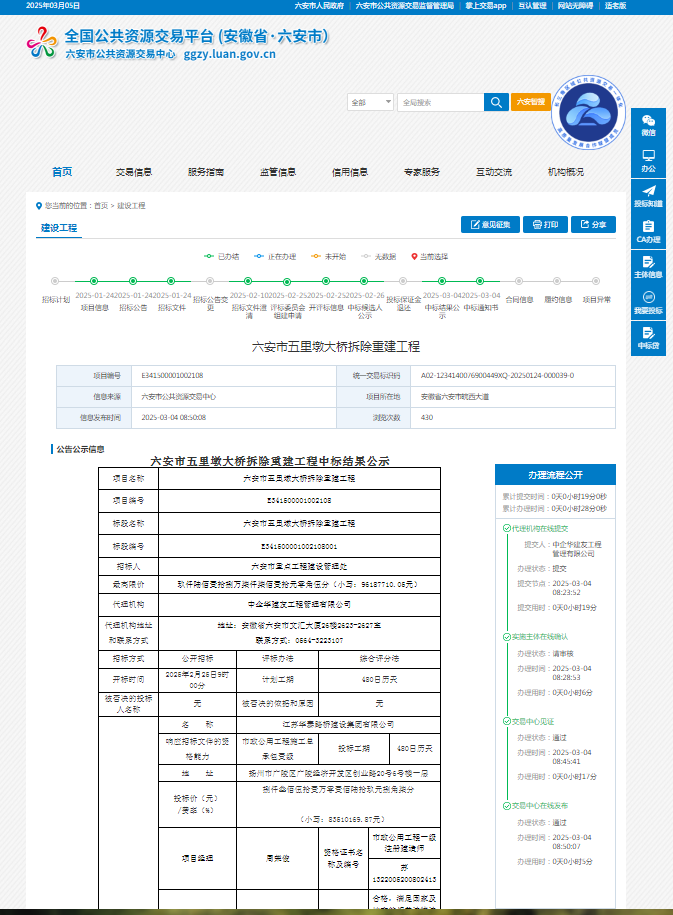Click ggzy.luan.gov.cn site address text
Image resolution: width=673 pixels, height=915 pixels.
pyautogui.click(x=229, y=54)
